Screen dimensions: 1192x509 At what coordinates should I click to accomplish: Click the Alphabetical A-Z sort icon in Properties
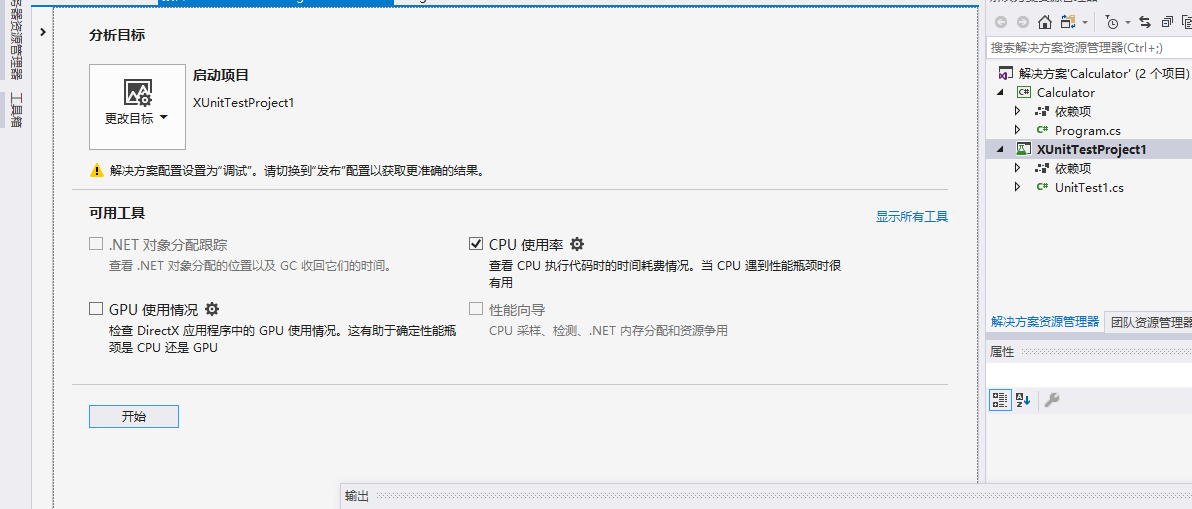1022,400
